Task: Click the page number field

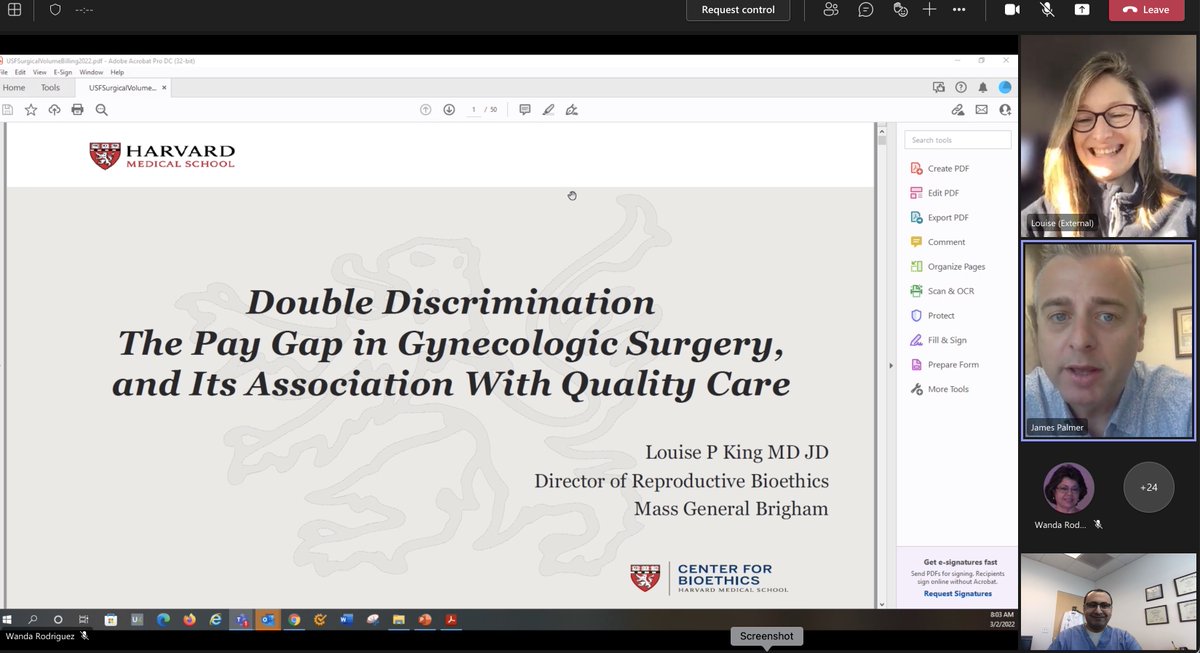Action: tap(474, 110)
